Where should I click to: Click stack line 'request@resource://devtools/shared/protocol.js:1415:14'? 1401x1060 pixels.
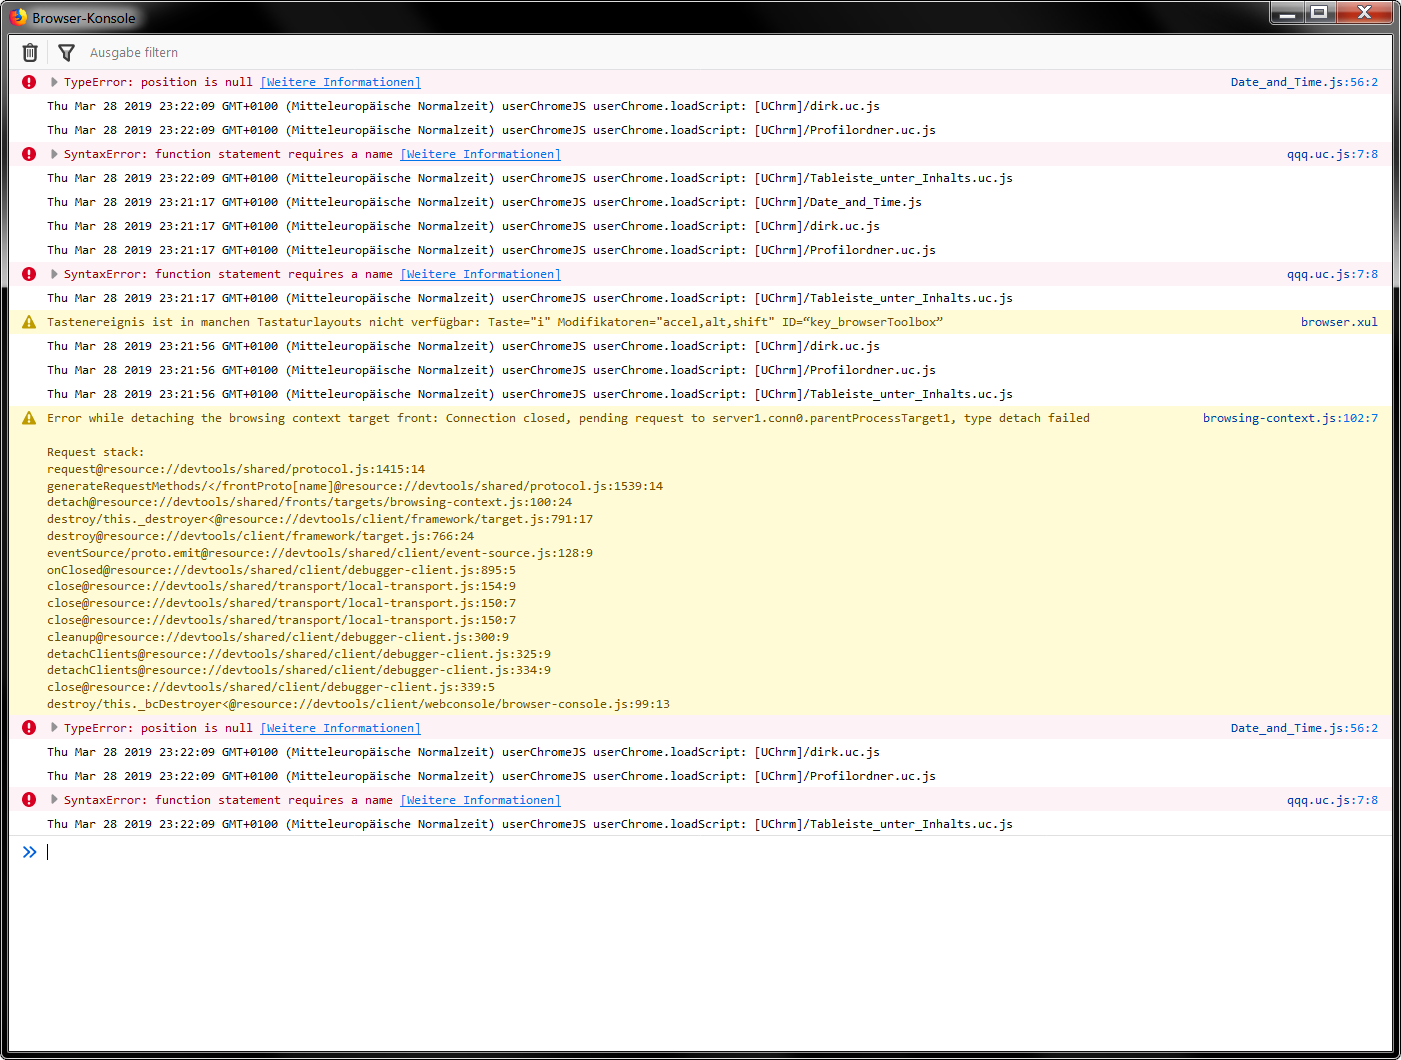point(236,469)
